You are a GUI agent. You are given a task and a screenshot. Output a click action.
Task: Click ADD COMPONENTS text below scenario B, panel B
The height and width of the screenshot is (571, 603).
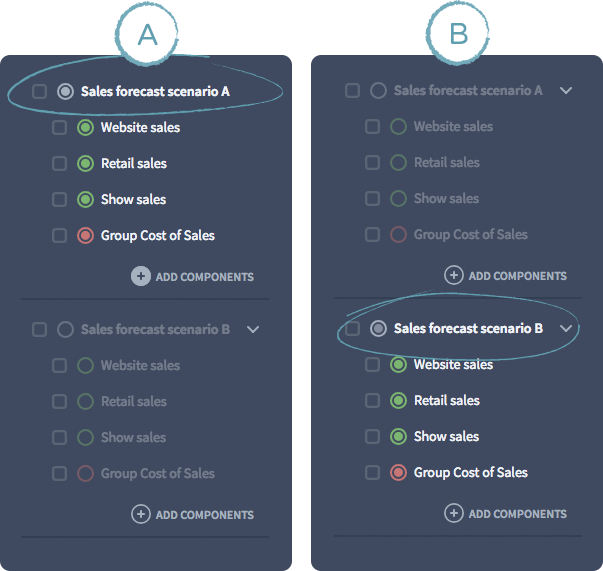click(518, 514)
